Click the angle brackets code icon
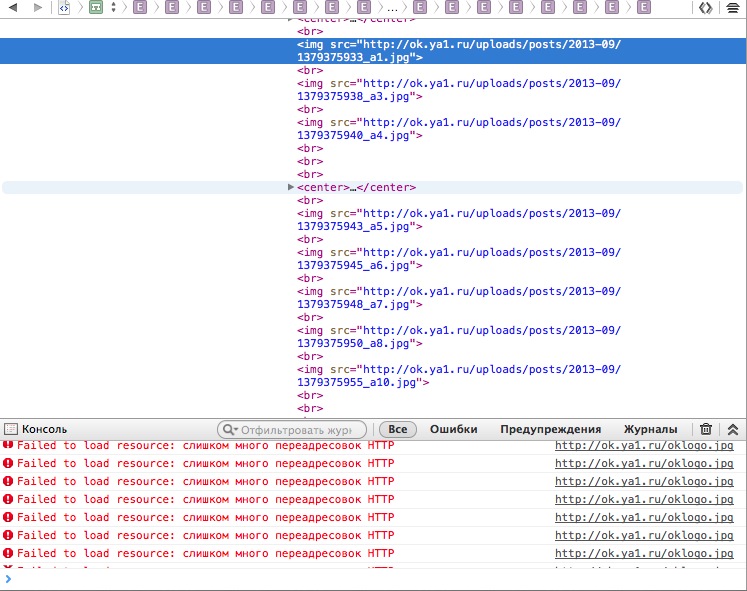The height and width of the screenshot is (591, 747). coord(705,7)
